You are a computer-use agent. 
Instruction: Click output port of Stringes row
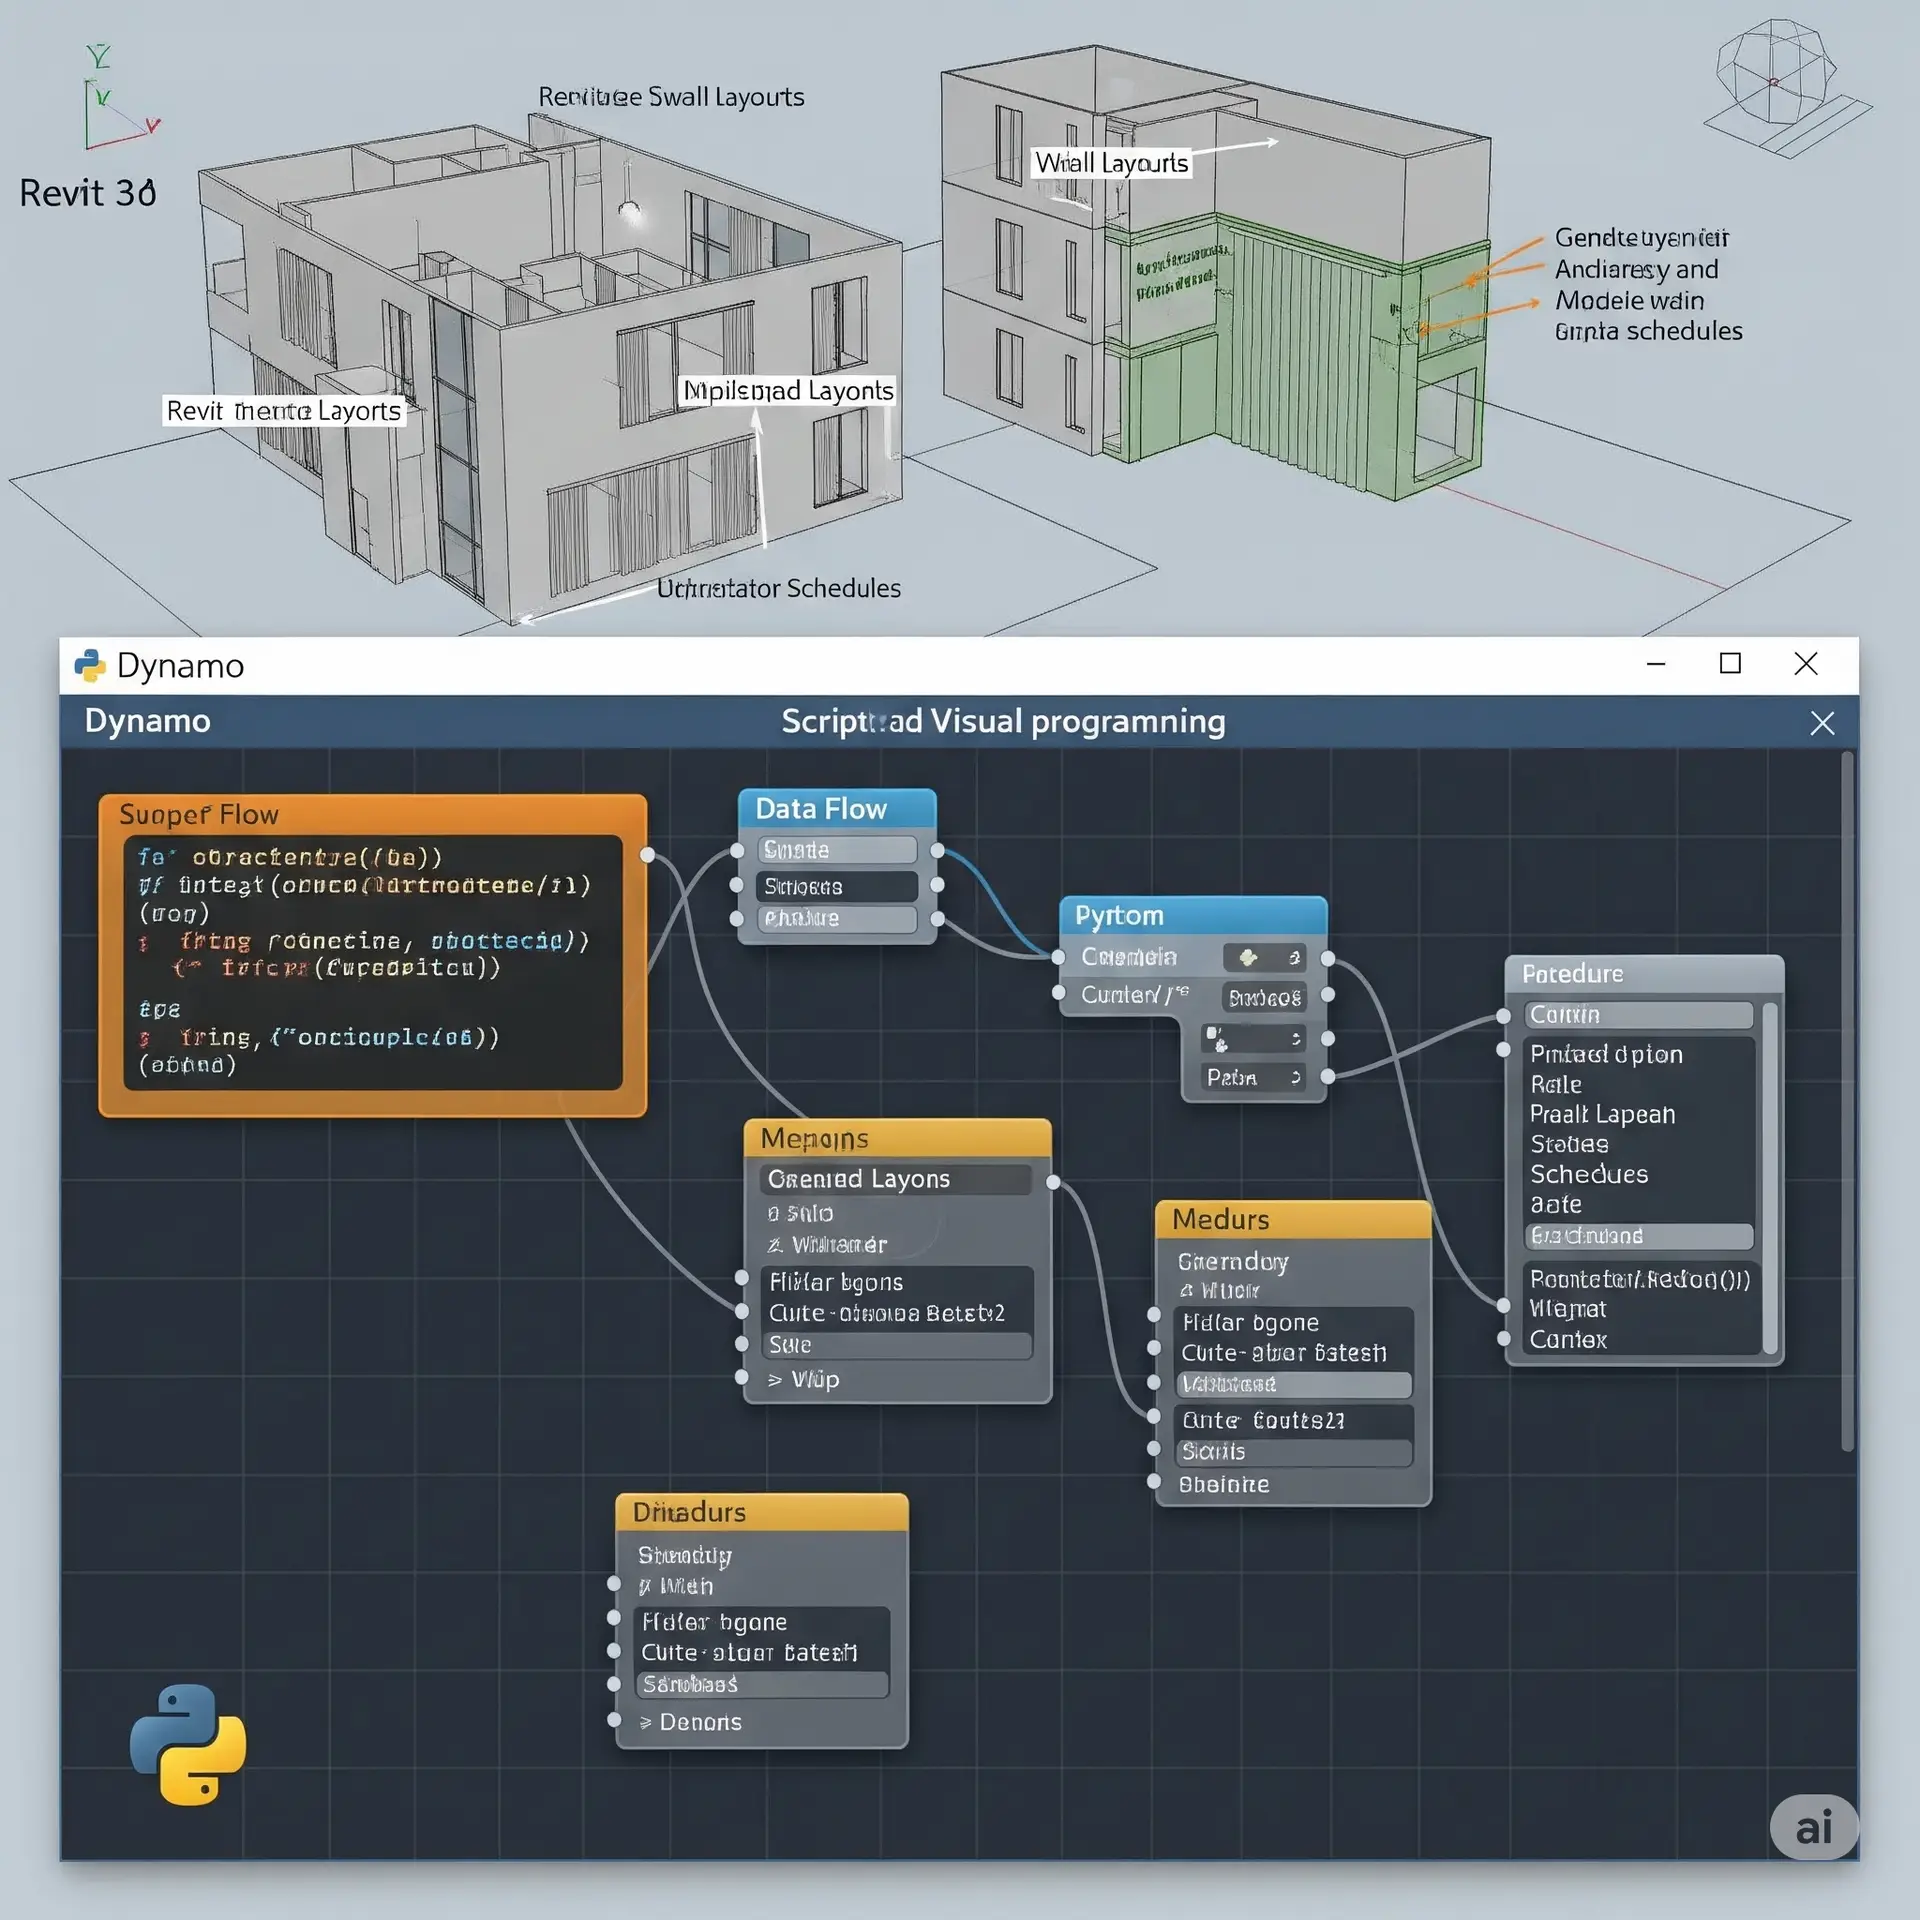[937, 885]
